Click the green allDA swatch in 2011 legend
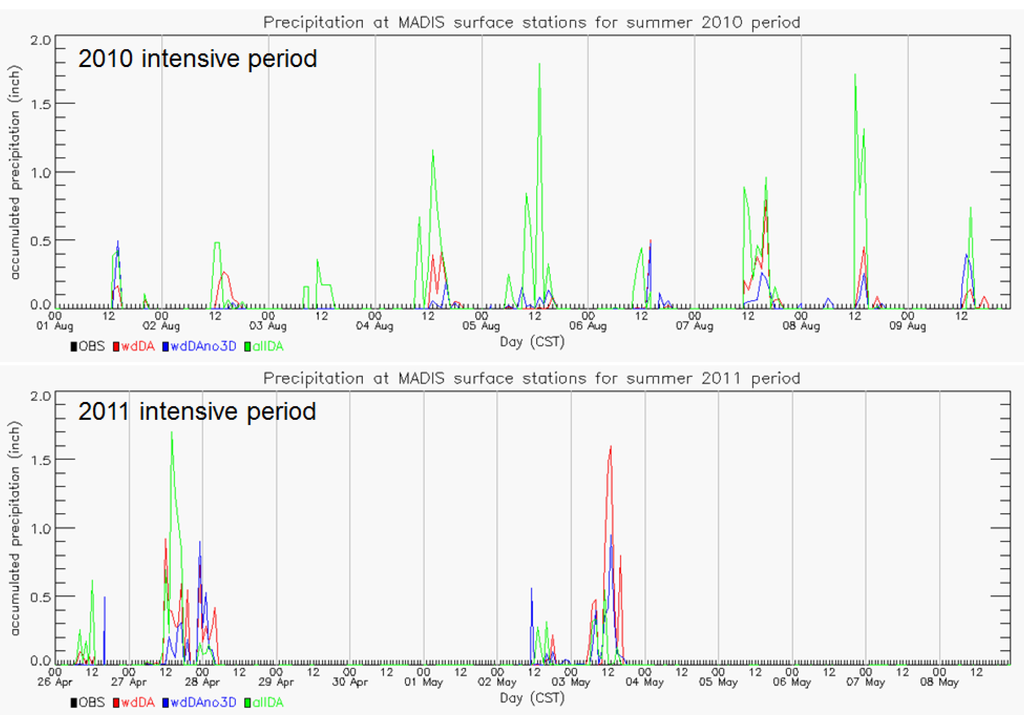Viewport: 1024px width, 715px height. pos(248,703)
